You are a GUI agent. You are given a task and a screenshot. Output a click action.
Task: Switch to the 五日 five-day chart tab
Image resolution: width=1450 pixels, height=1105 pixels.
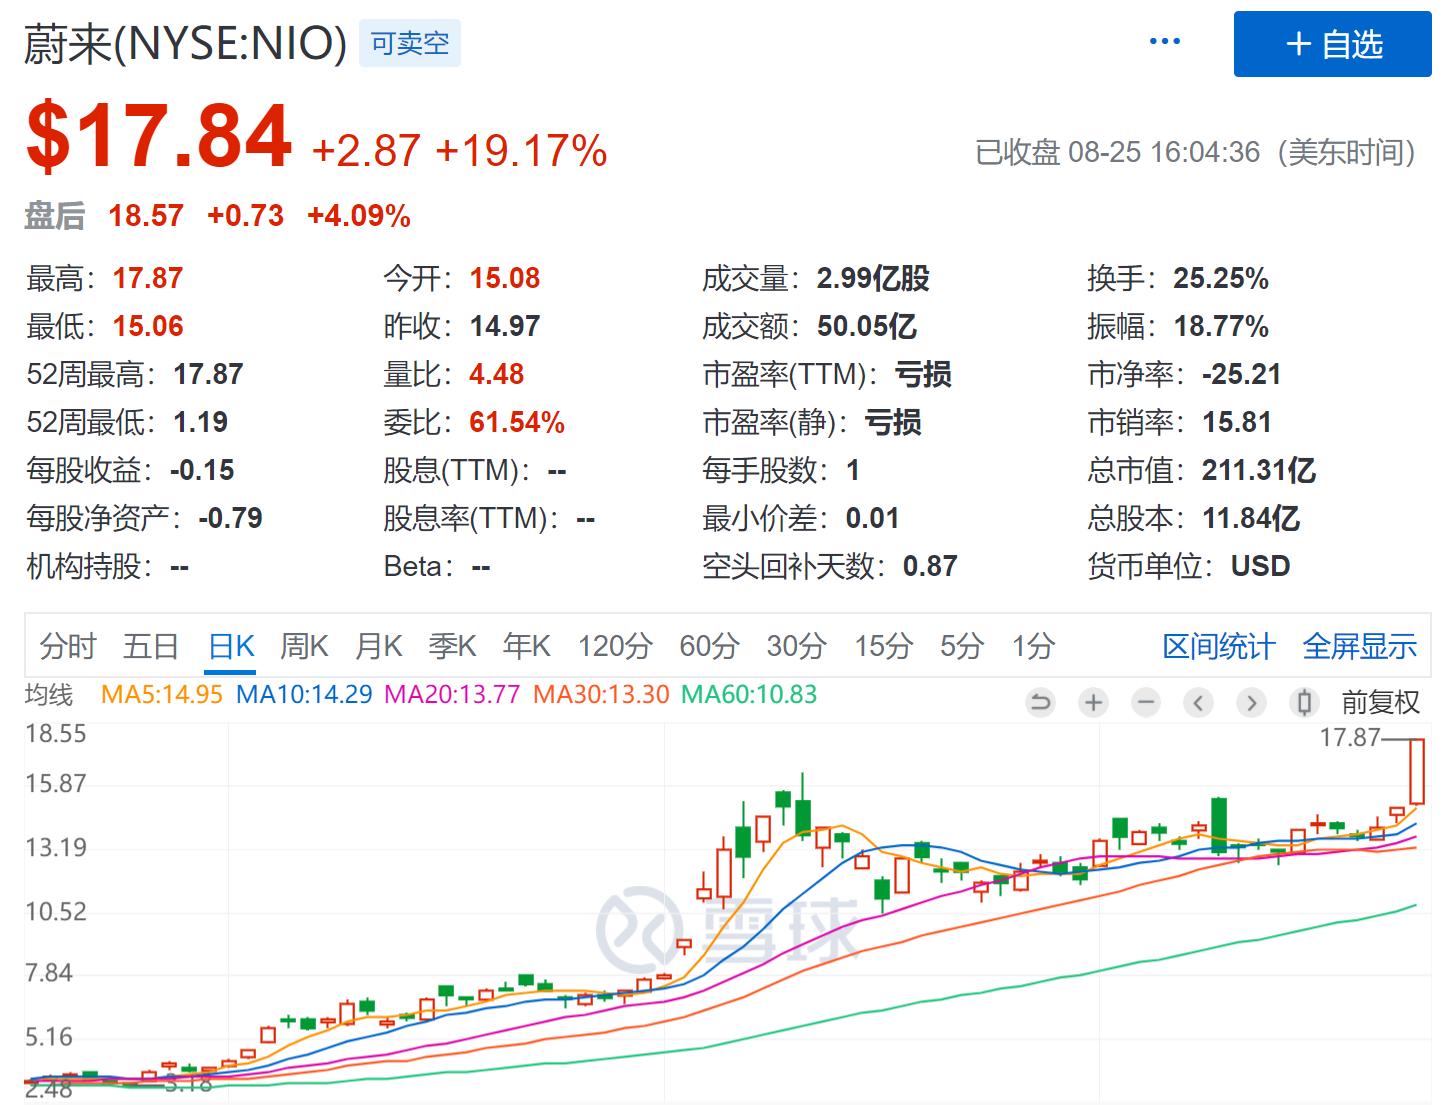click(151, 646)
